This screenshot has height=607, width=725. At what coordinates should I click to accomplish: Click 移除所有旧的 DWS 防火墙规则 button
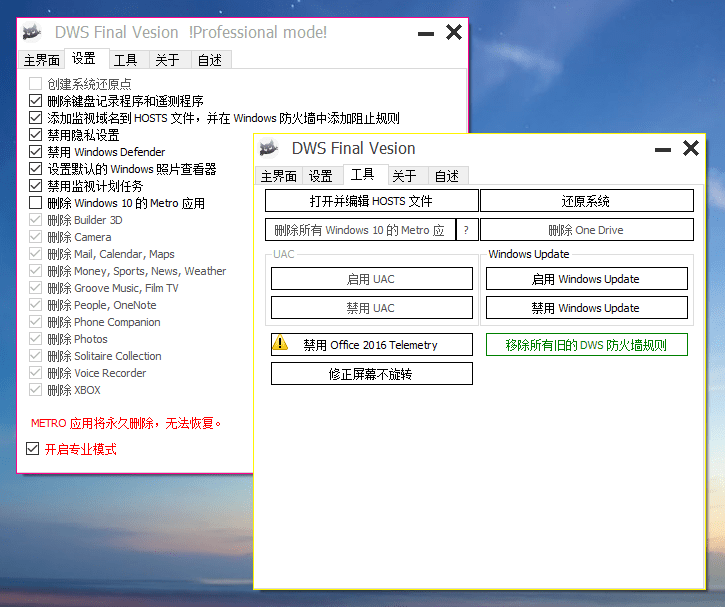pos(586,345)
